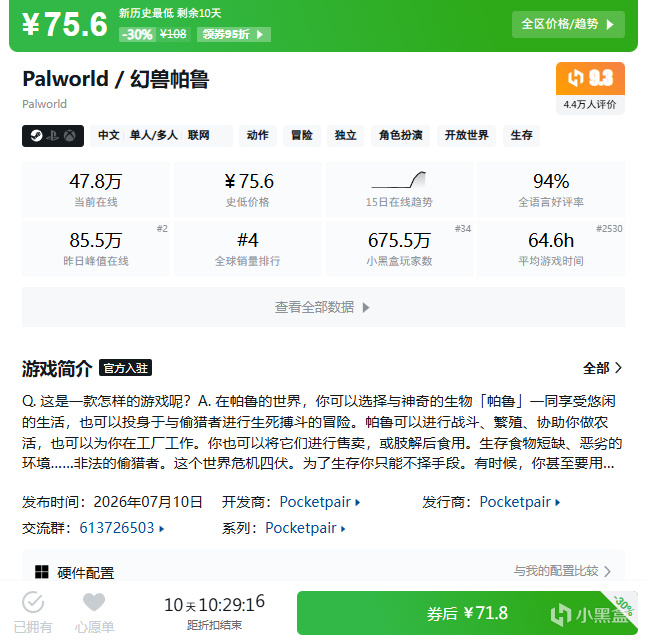Click the countdown 距折扣结束 timer
The width and height of the screenshot is (647, 642).
[214, 613]
